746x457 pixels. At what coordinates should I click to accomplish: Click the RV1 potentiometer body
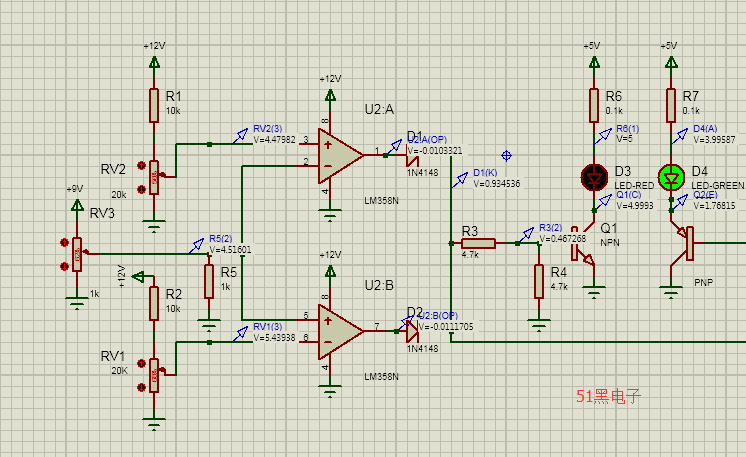pos(154,374)
